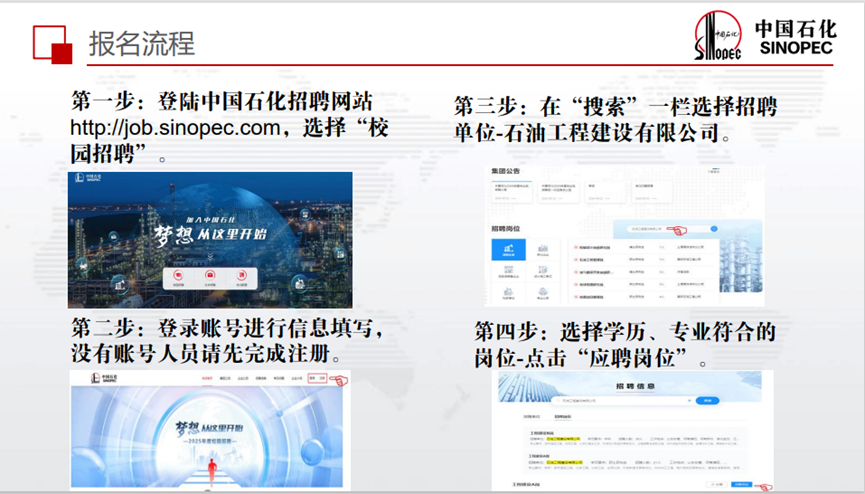865x494 pixels.
Task: Open the dropdown arrow in 招聘信息 search bar
Action: [690, 400]
